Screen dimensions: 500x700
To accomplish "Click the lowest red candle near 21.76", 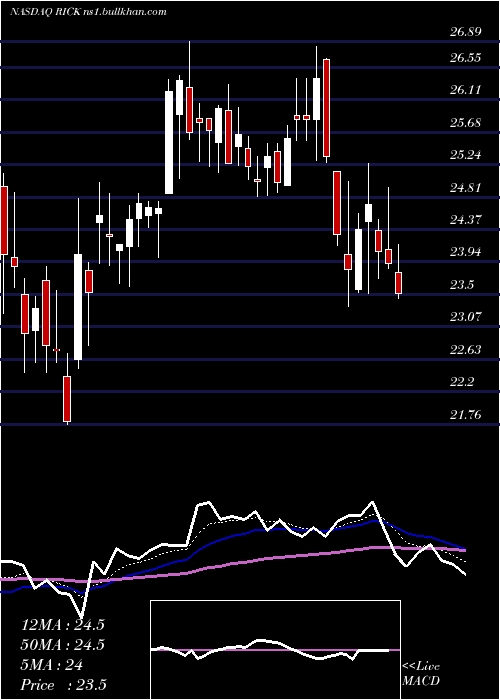I will tap(67, 399).
